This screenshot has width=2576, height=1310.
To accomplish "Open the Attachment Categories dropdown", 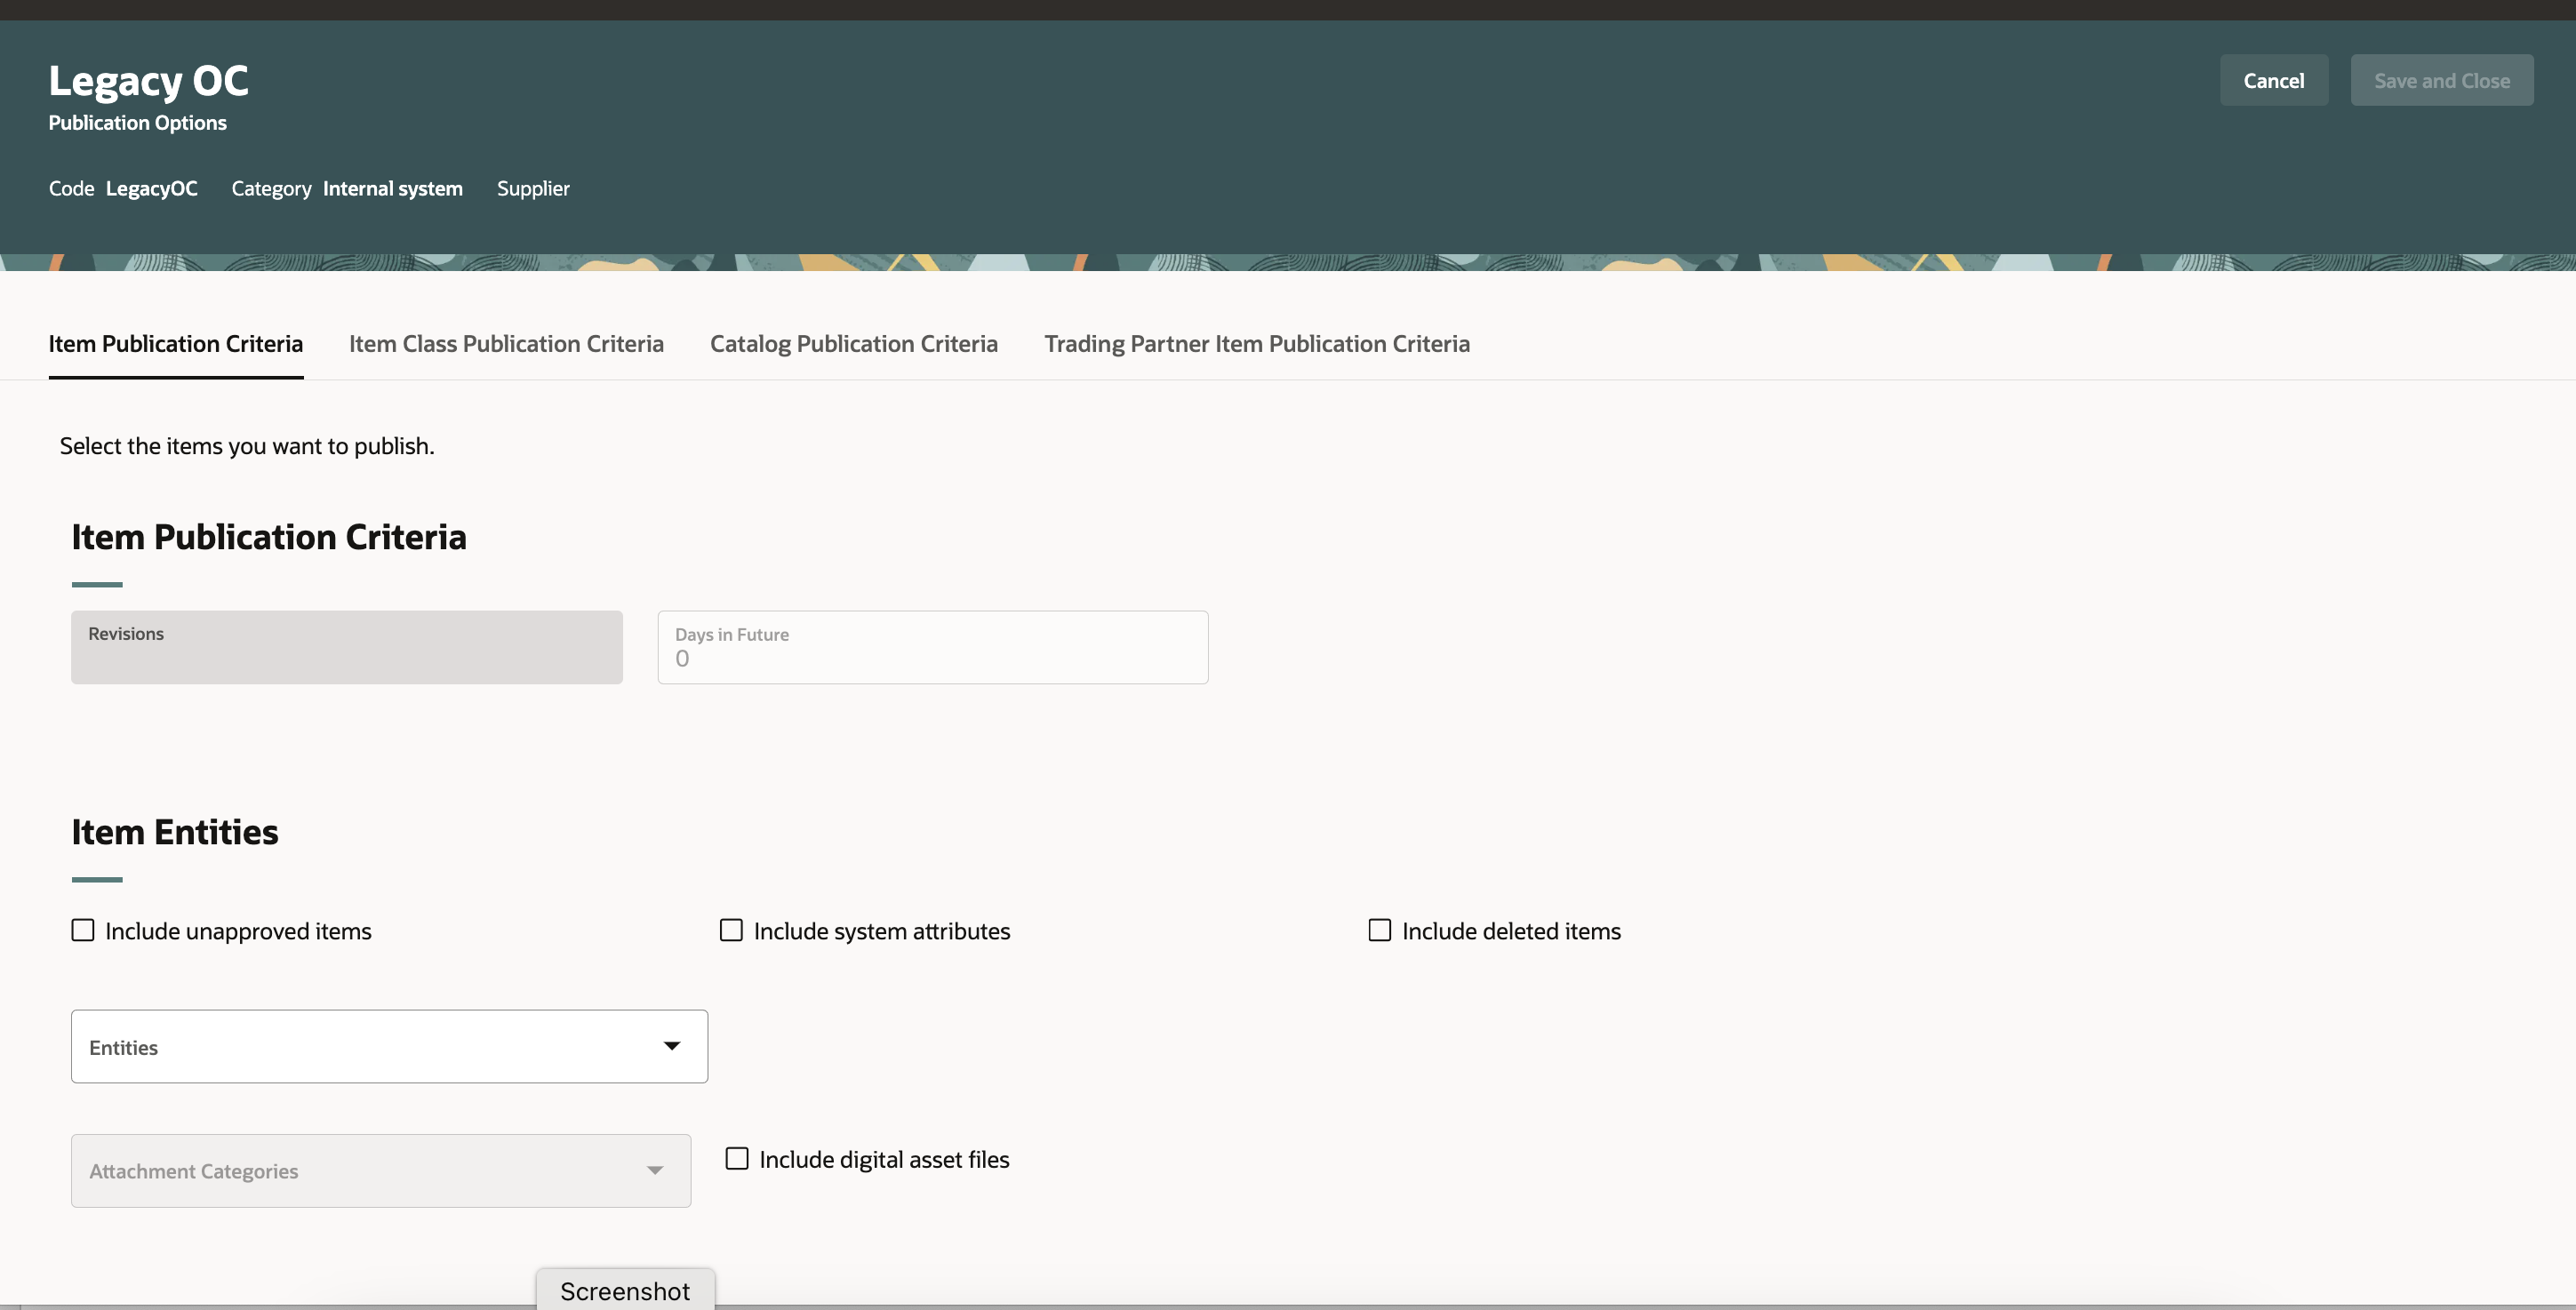I will click(x=380, y=1170).
